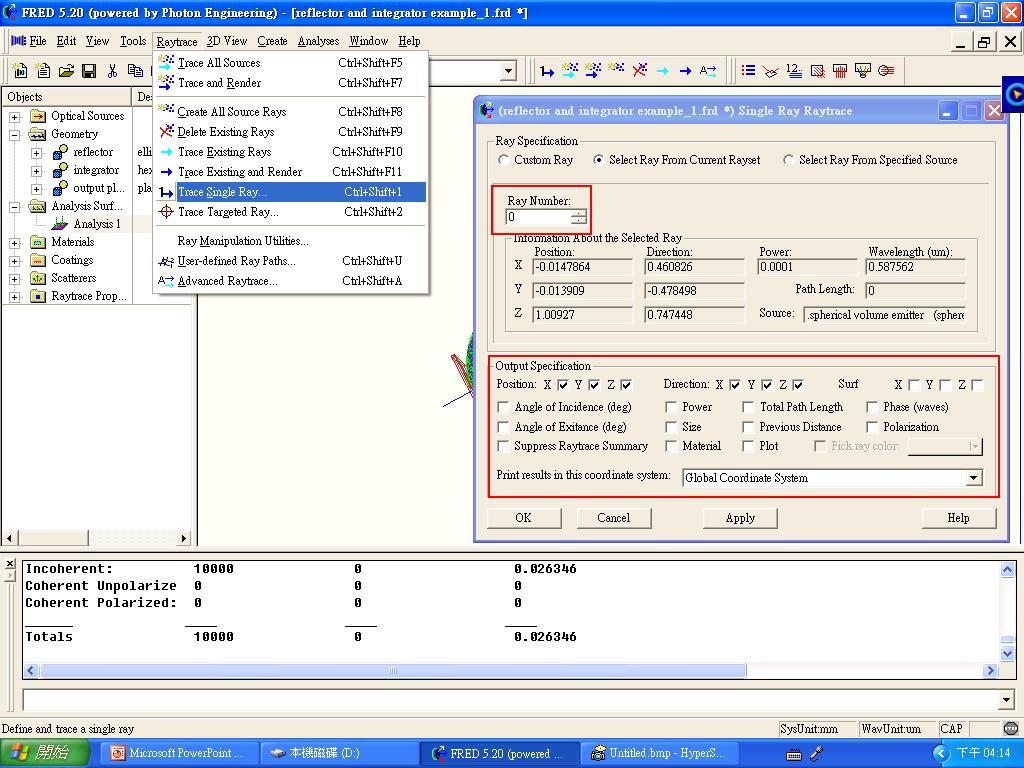Expand the reflector tree node
The image size is (1024, 768).
(37, 153)
